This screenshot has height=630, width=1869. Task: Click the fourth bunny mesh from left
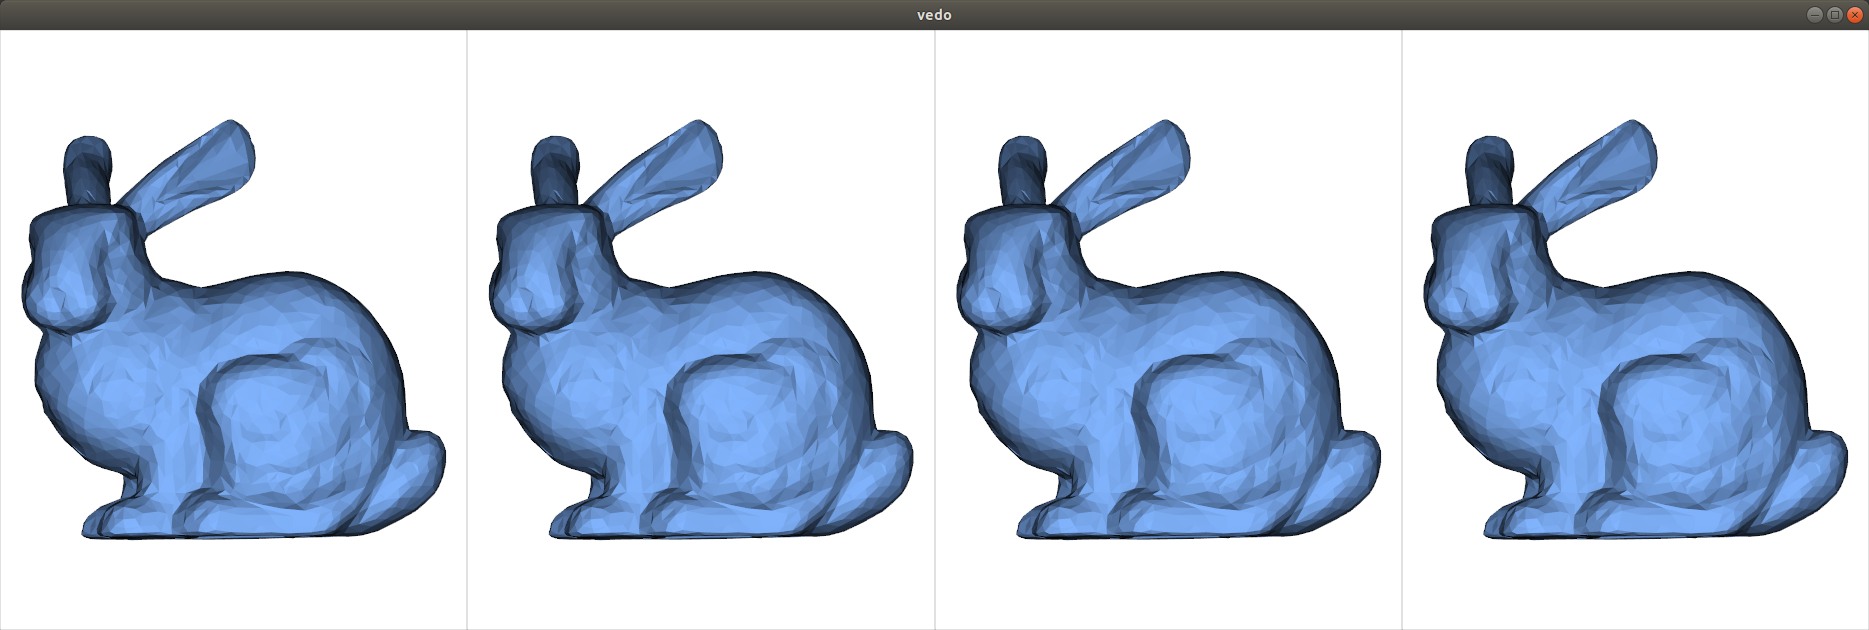click(x=1636, y=331)
